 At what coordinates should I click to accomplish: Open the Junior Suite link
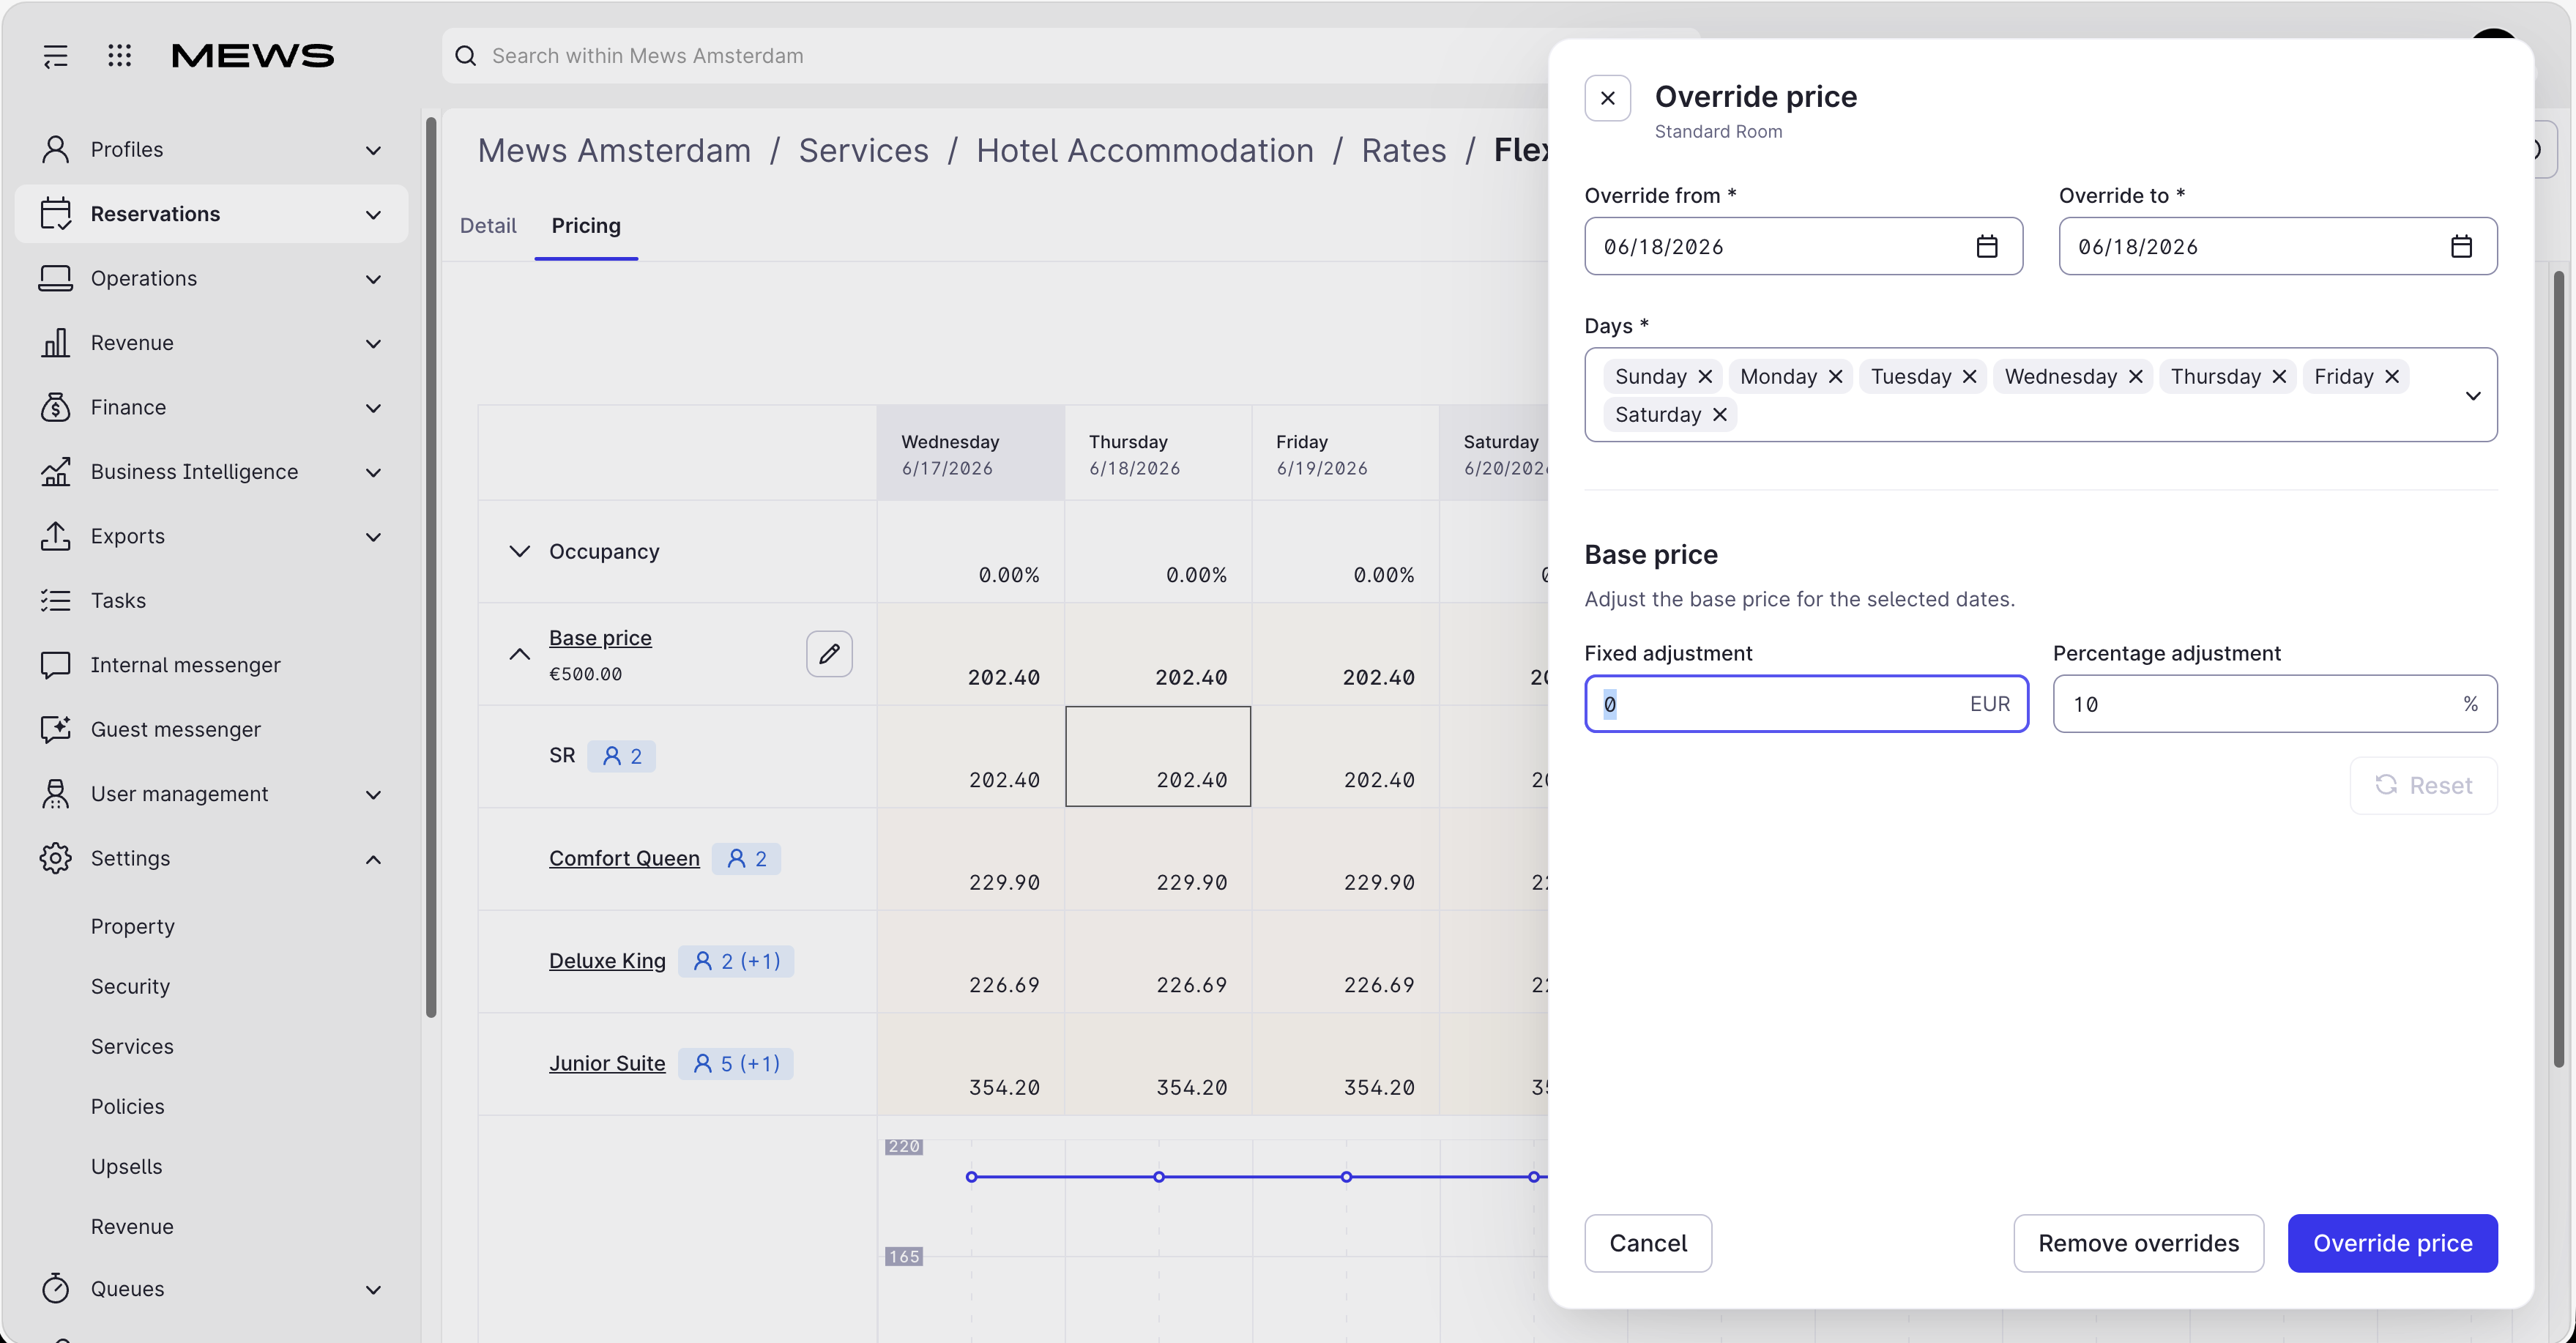[607, 1063]
